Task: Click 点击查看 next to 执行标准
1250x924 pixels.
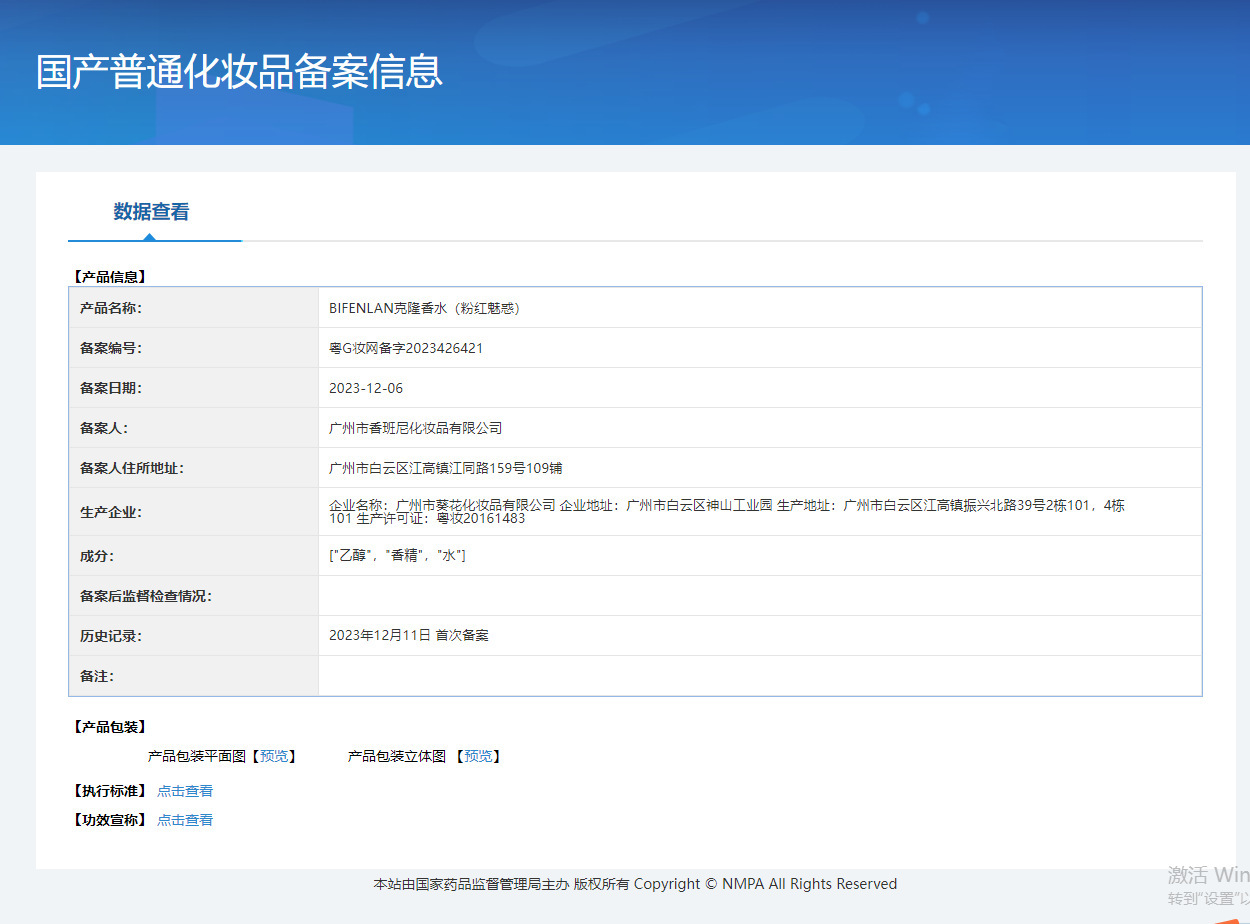Action: (x=185, y=791)
